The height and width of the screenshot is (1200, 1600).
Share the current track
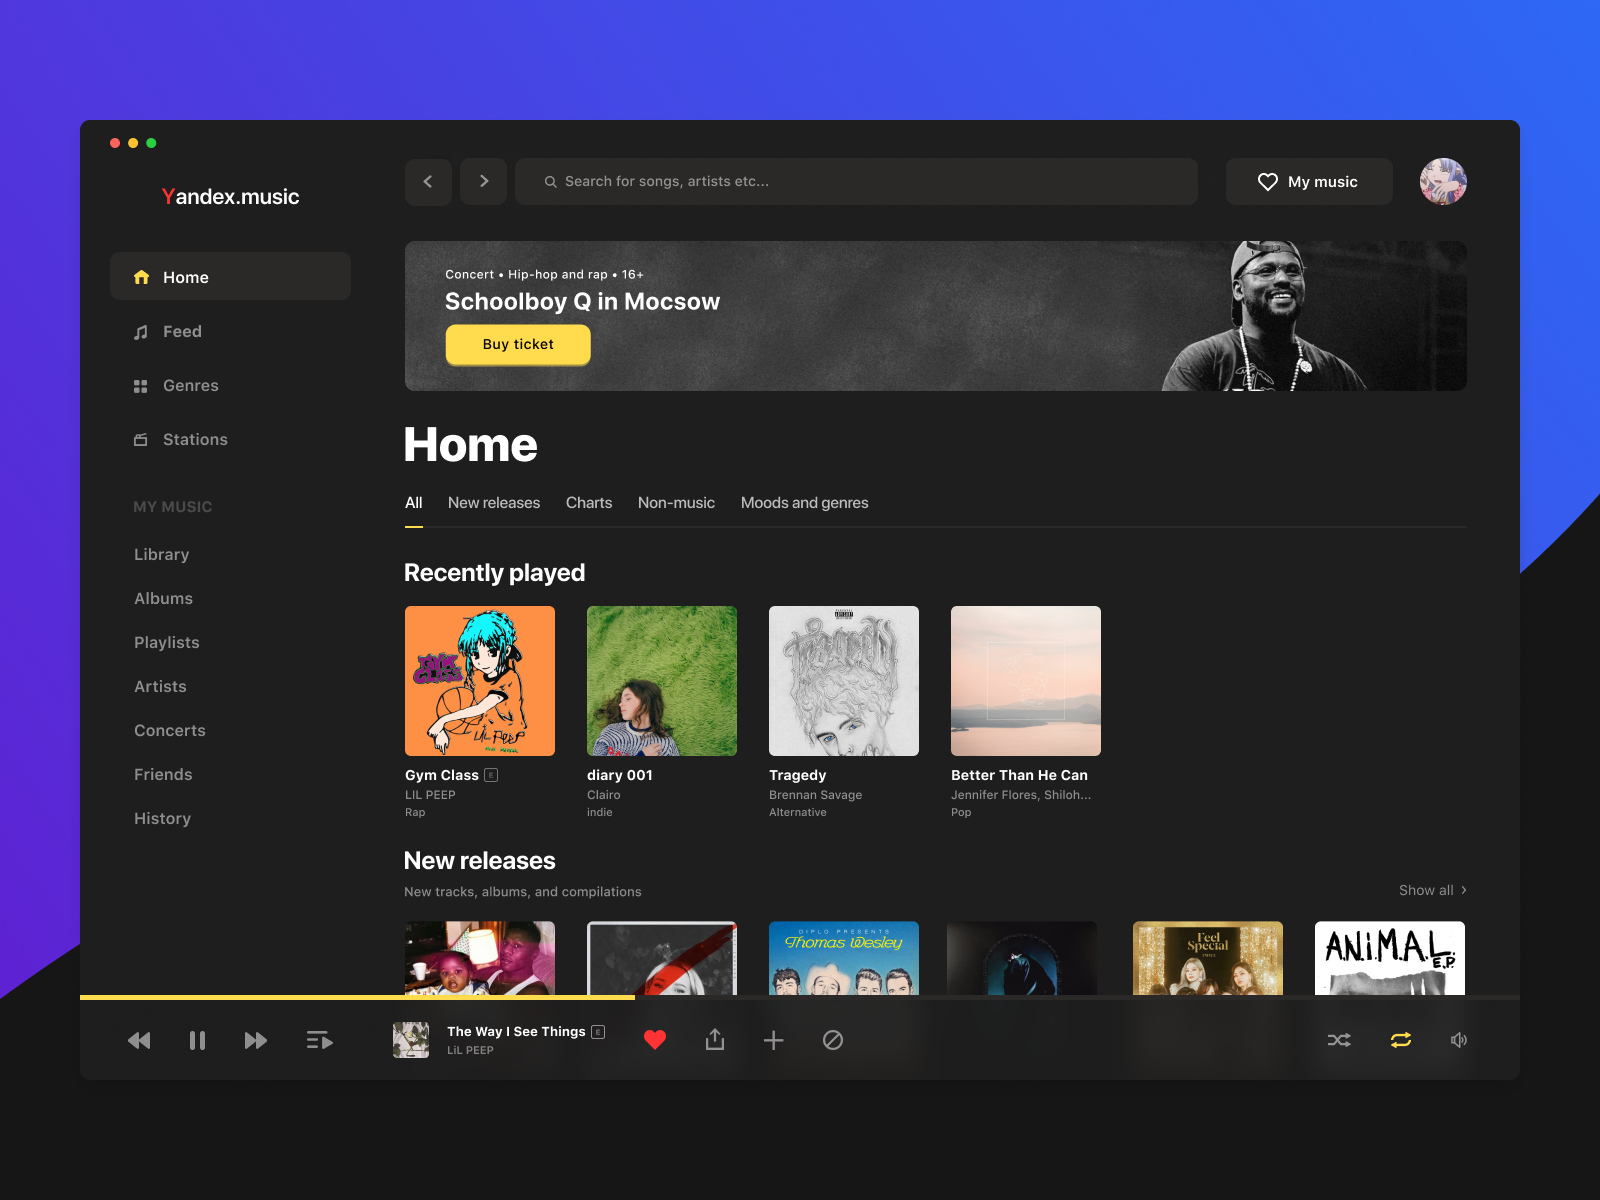tap(714, 1040)
